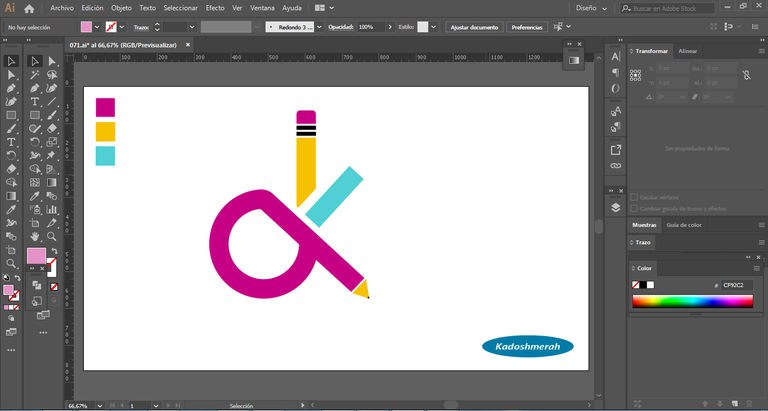Viewport: 768px width, 411px height.
Task: Select the Mesh tool
Action: tap(35, 183)
